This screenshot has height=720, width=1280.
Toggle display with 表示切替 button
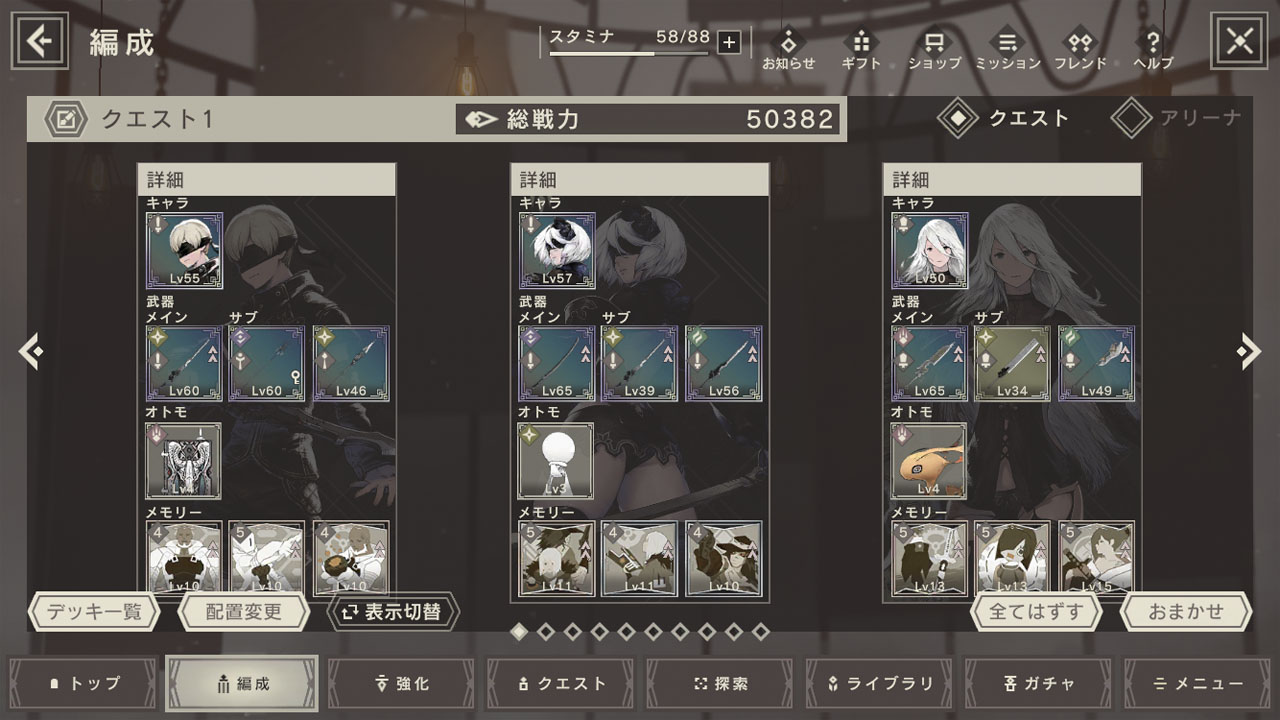click(393, 612)
